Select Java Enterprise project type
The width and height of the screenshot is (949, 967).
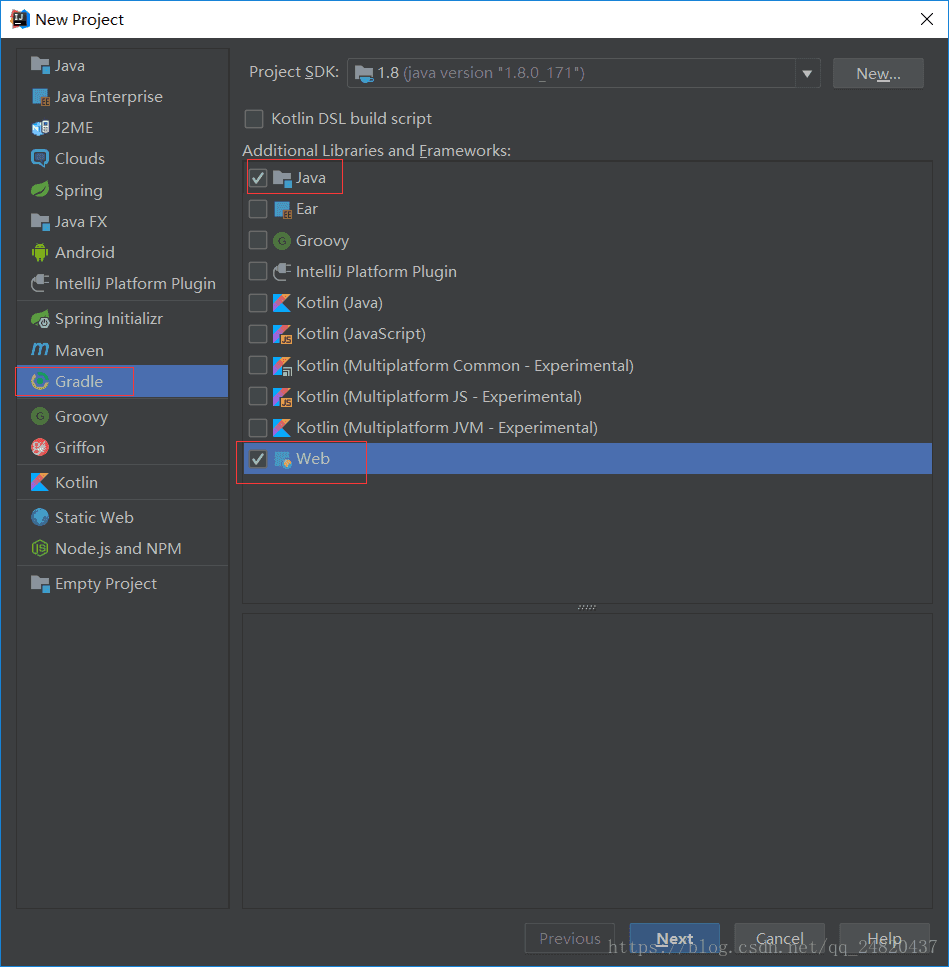[x=123, y=97]
